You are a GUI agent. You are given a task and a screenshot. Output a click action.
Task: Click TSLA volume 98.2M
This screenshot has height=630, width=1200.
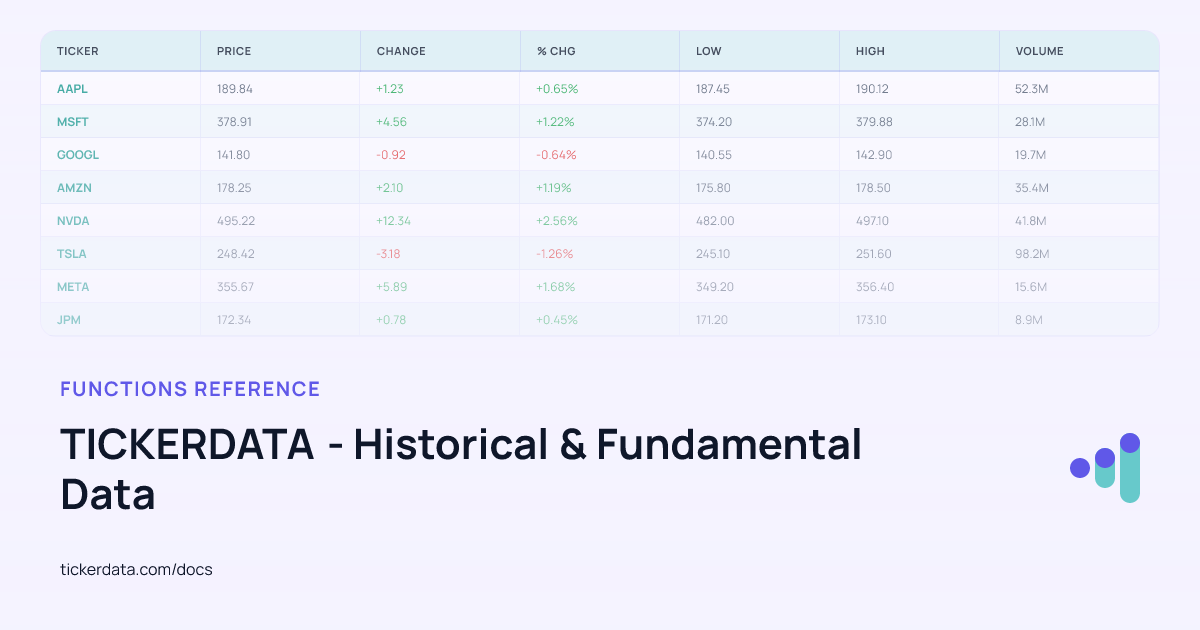click(x=1033, y=253)
